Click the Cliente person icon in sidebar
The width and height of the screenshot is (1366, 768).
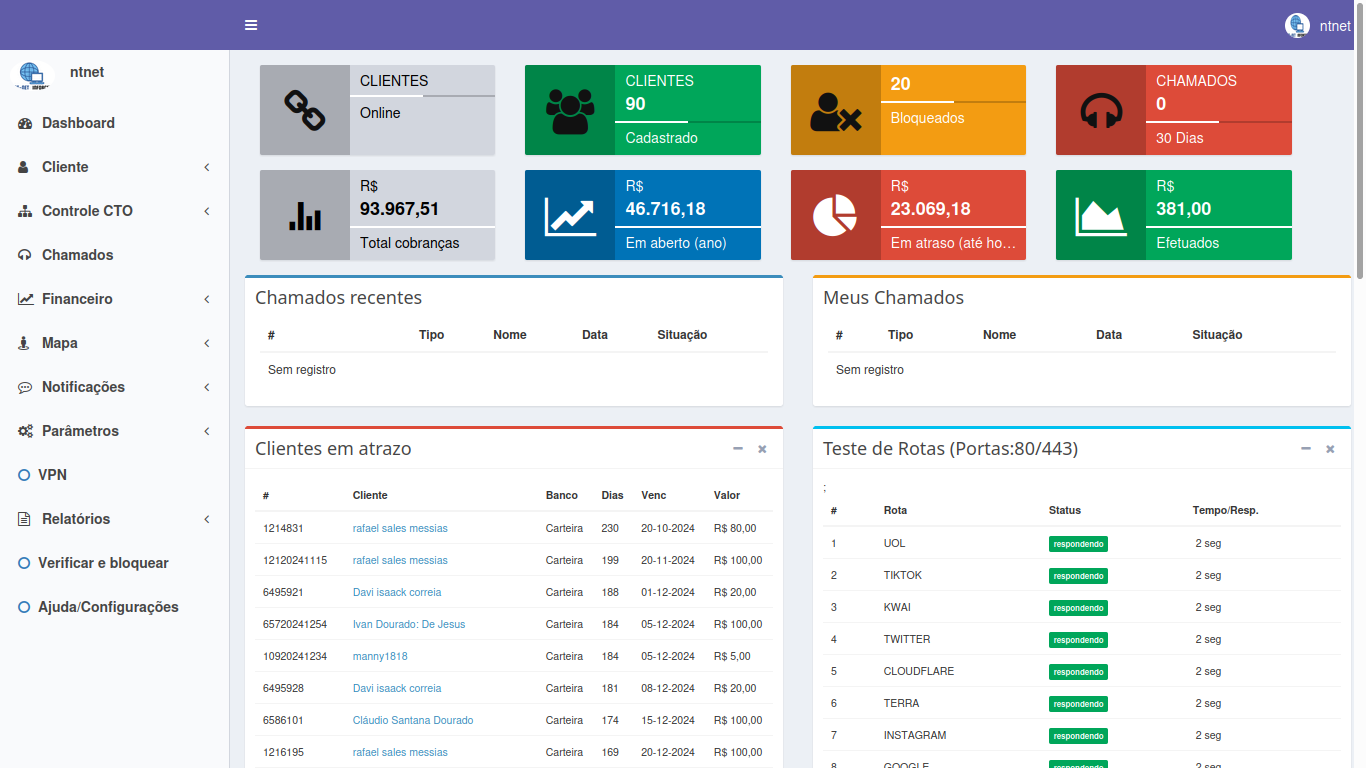click(24, 167)
